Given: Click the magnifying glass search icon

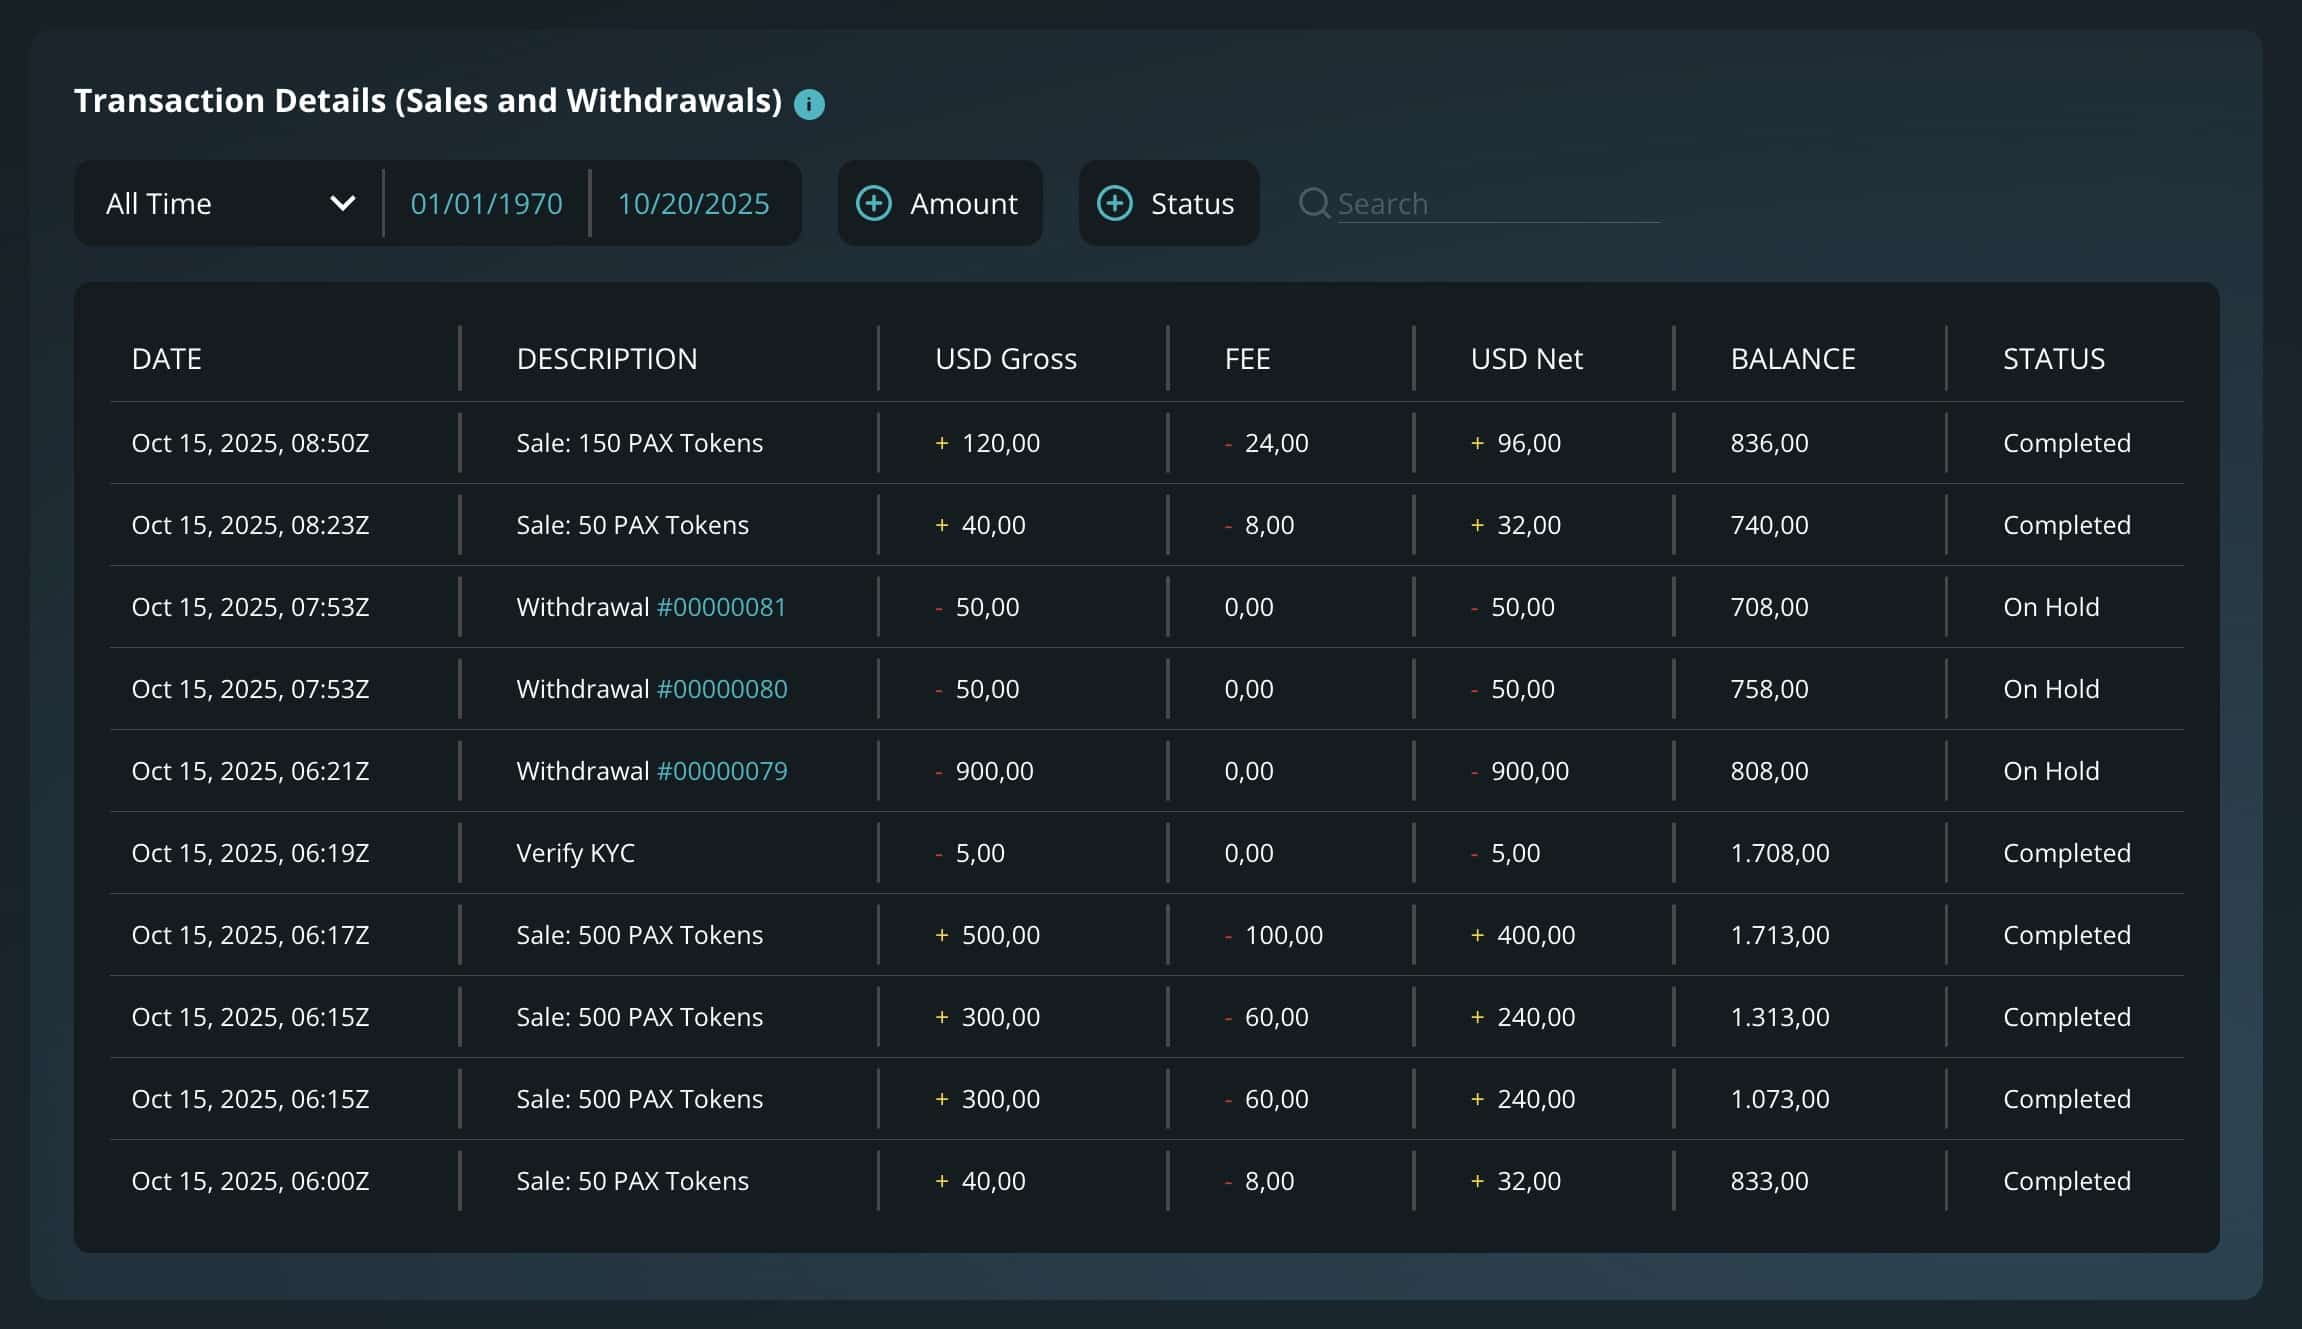Looking at the screenshot, I should (x=1313, y=203).
